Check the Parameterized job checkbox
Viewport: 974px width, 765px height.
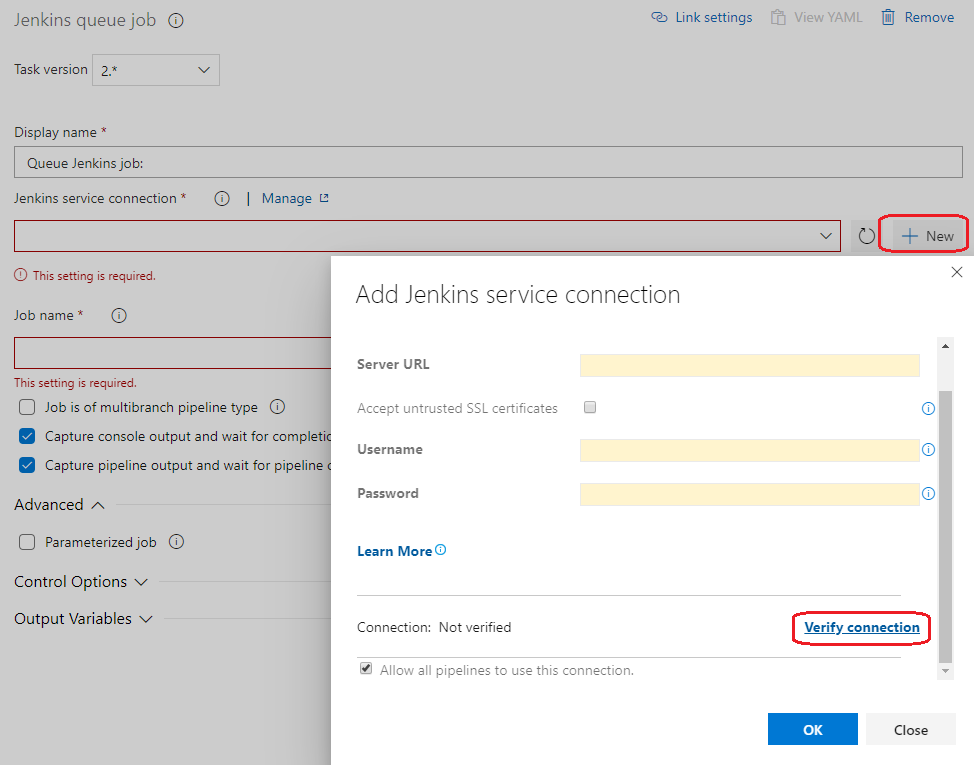[x=28, y=542]
